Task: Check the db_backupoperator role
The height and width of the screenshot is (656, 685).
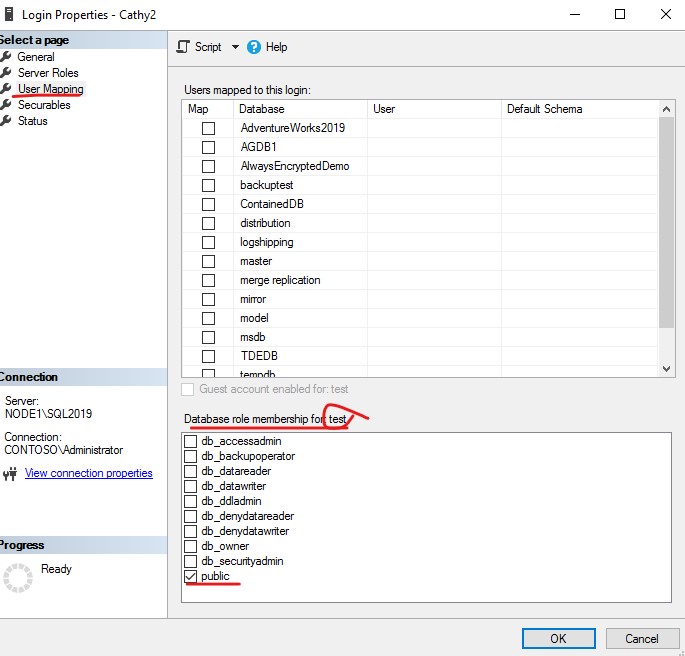Action: click(190, 456)
